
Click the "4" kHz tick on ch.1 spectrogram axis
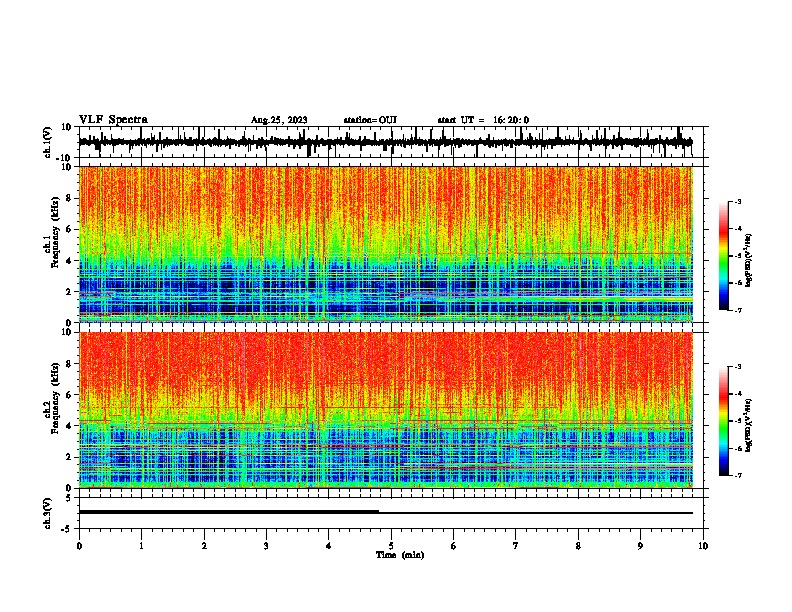tap(70, 261)
